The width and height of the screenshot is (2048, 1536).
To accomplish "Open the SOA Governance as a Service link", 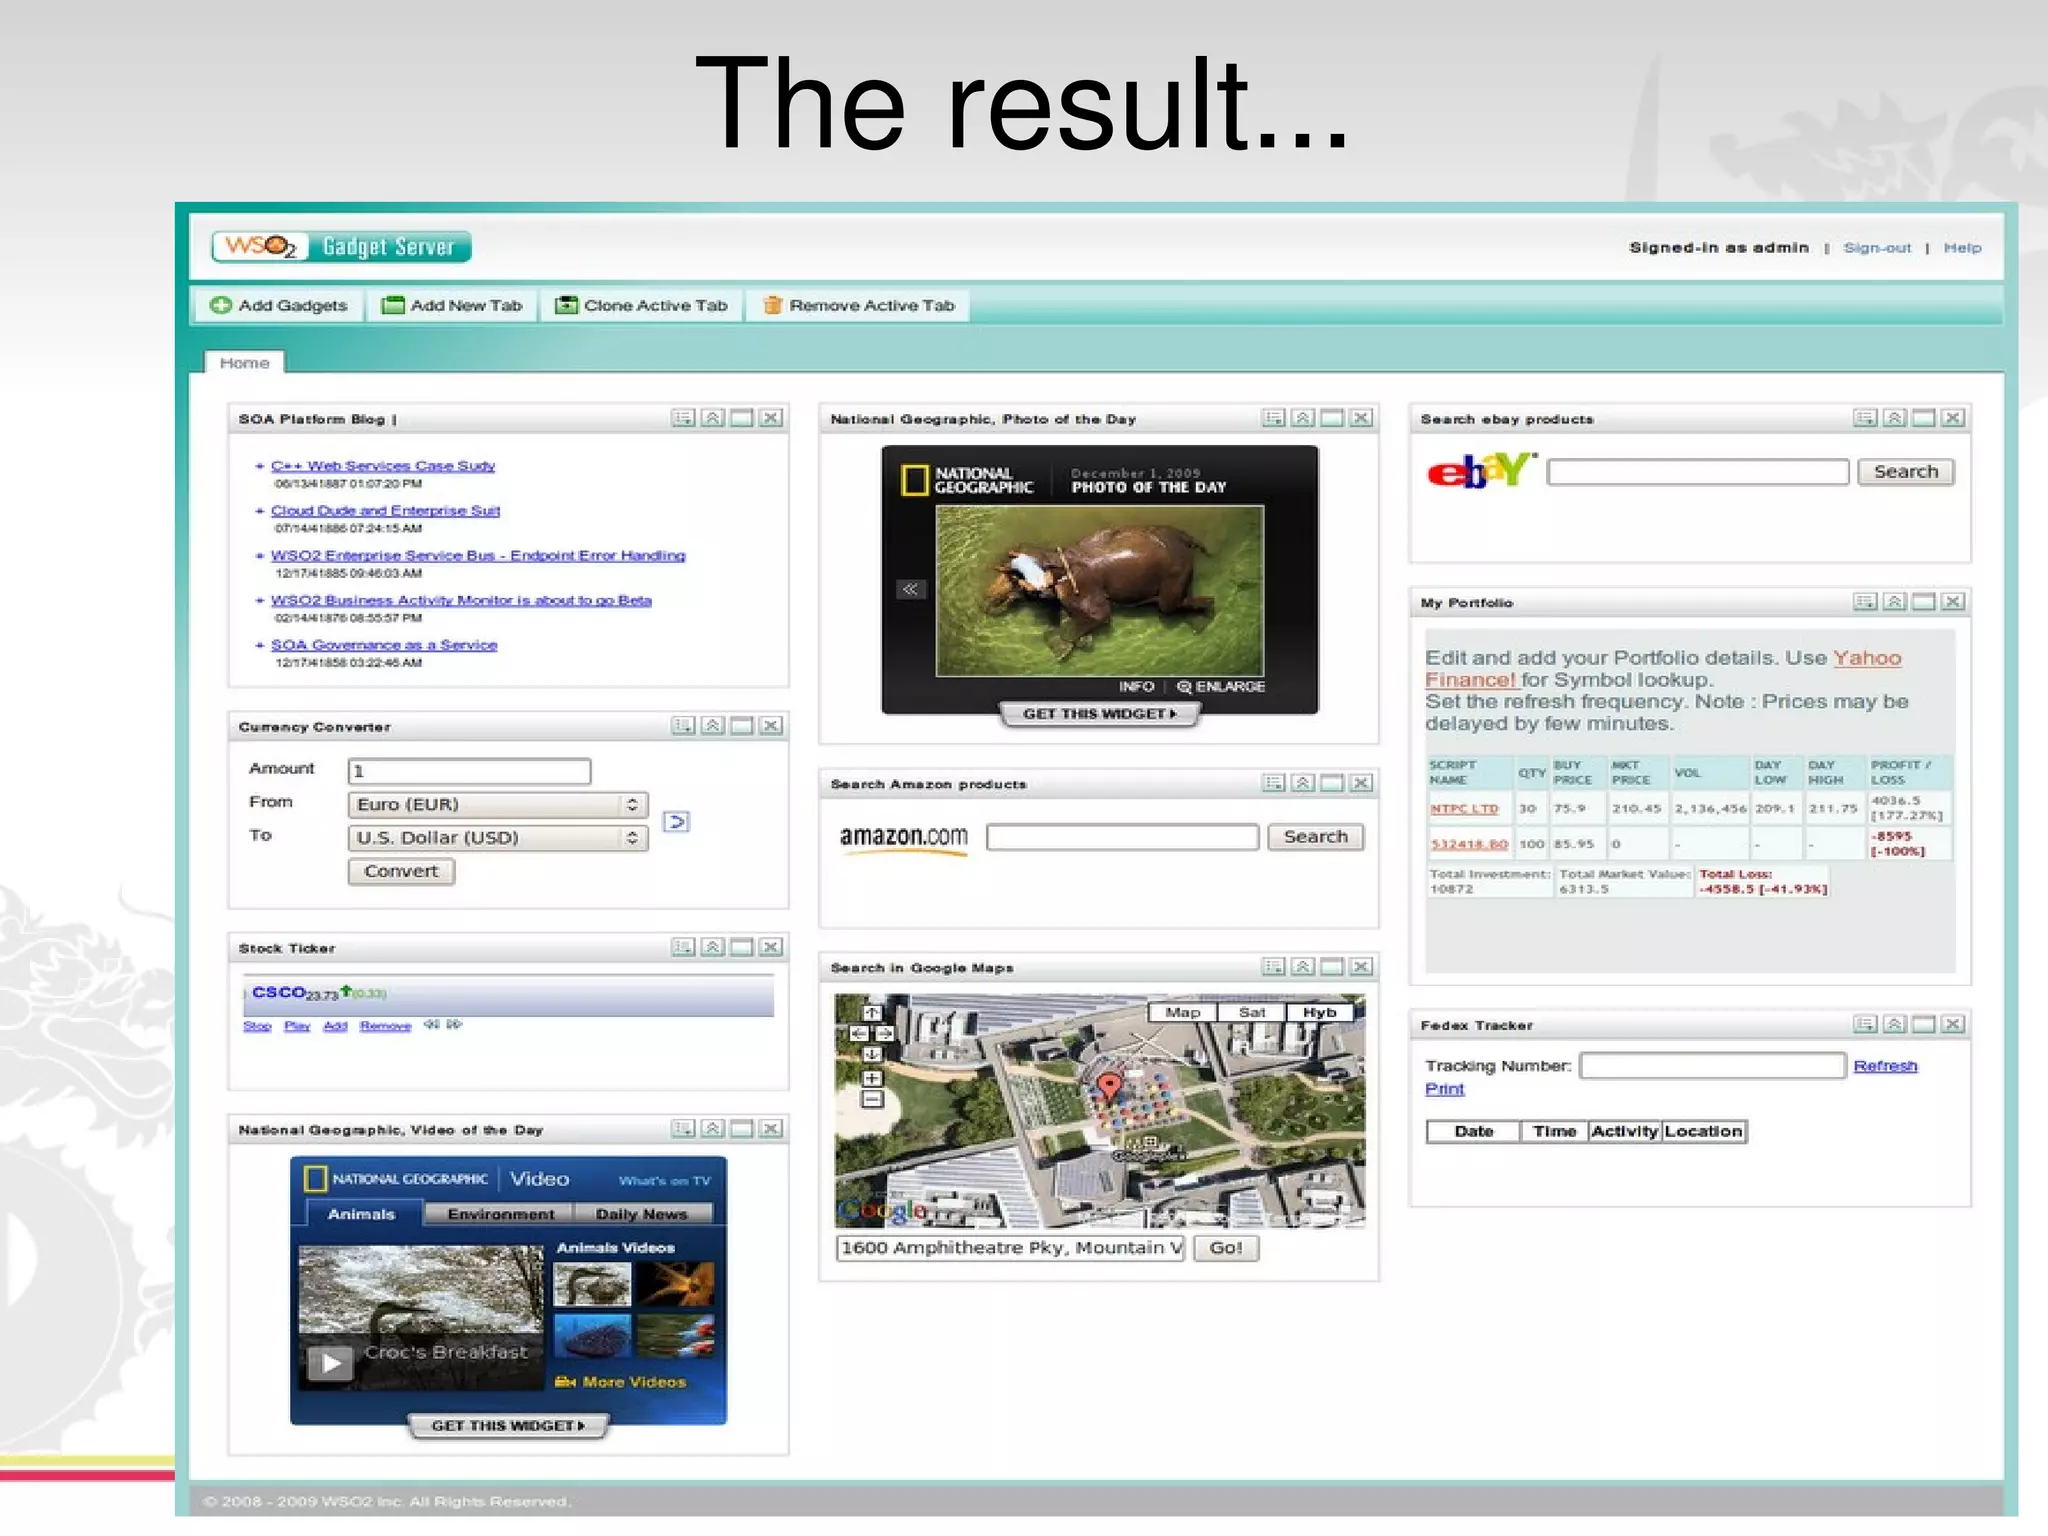I will 383,645.
